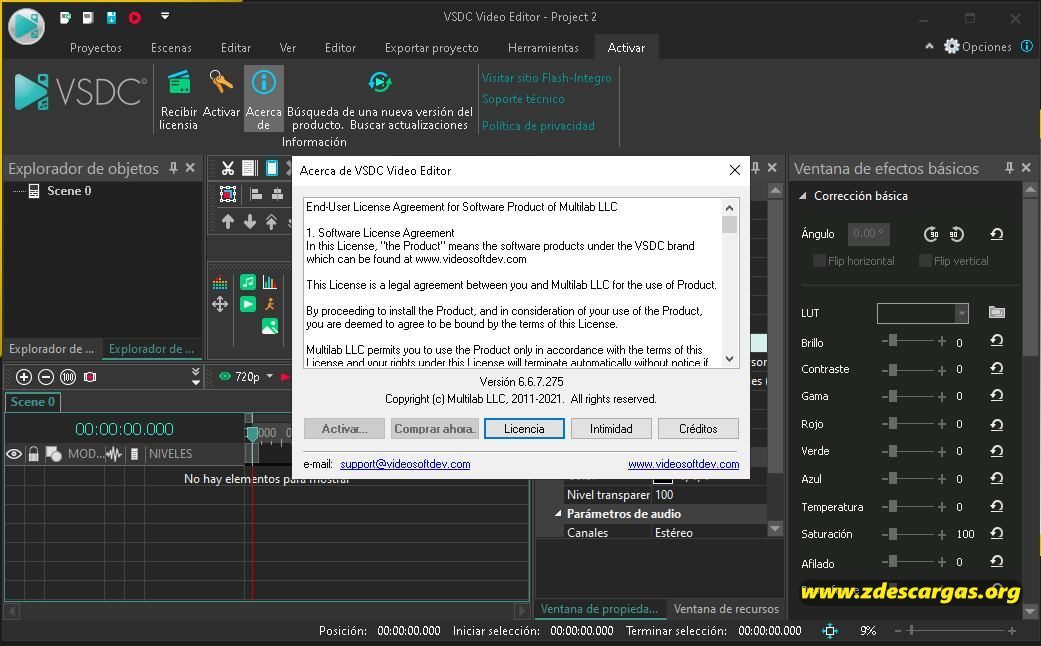
Task: Click the Licencia button in dialog
Action: pos(524,429)
